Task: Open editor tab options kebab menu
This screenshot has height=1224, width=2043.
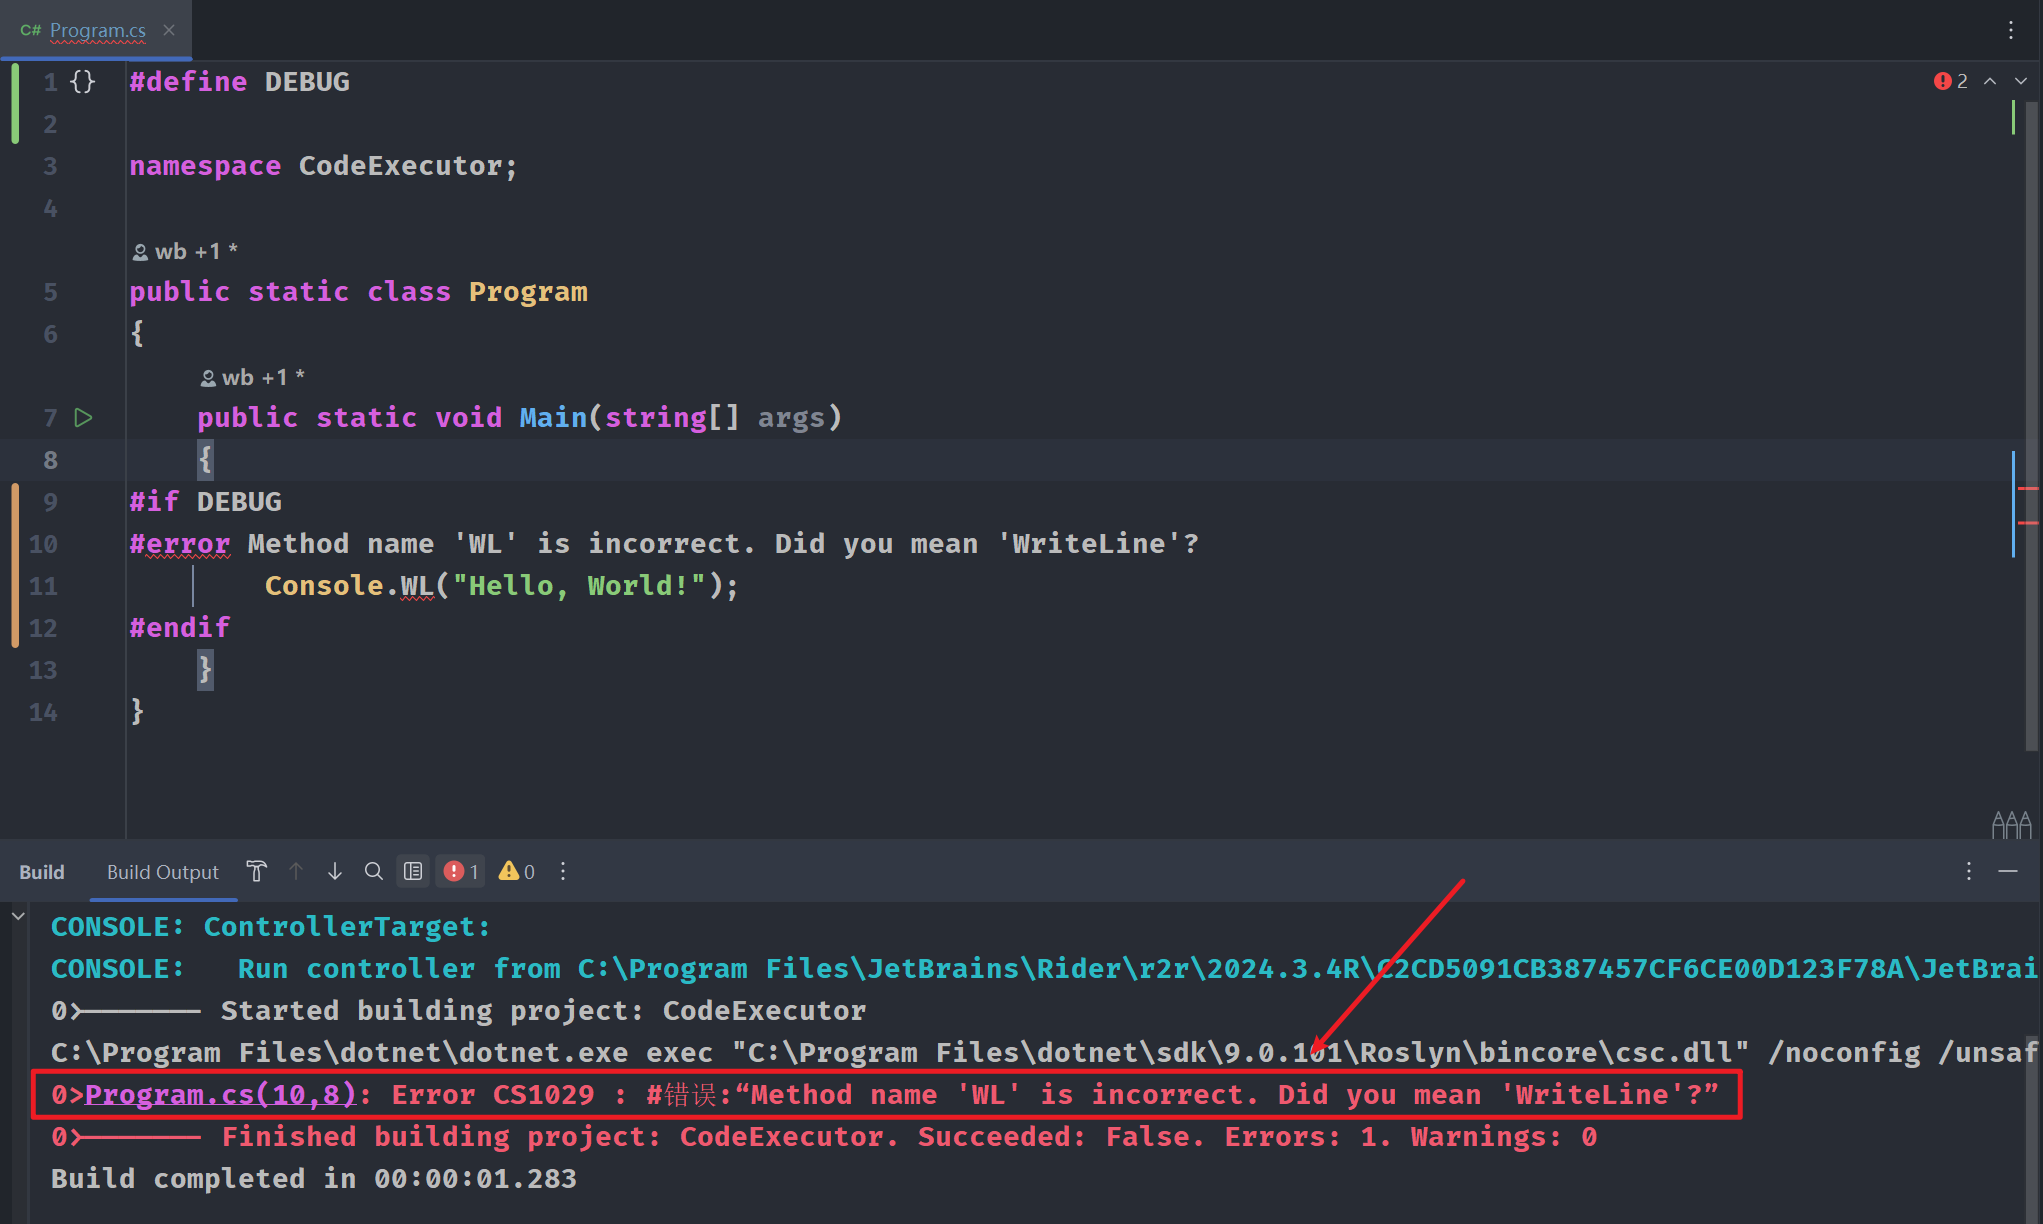Action: 2011,30
